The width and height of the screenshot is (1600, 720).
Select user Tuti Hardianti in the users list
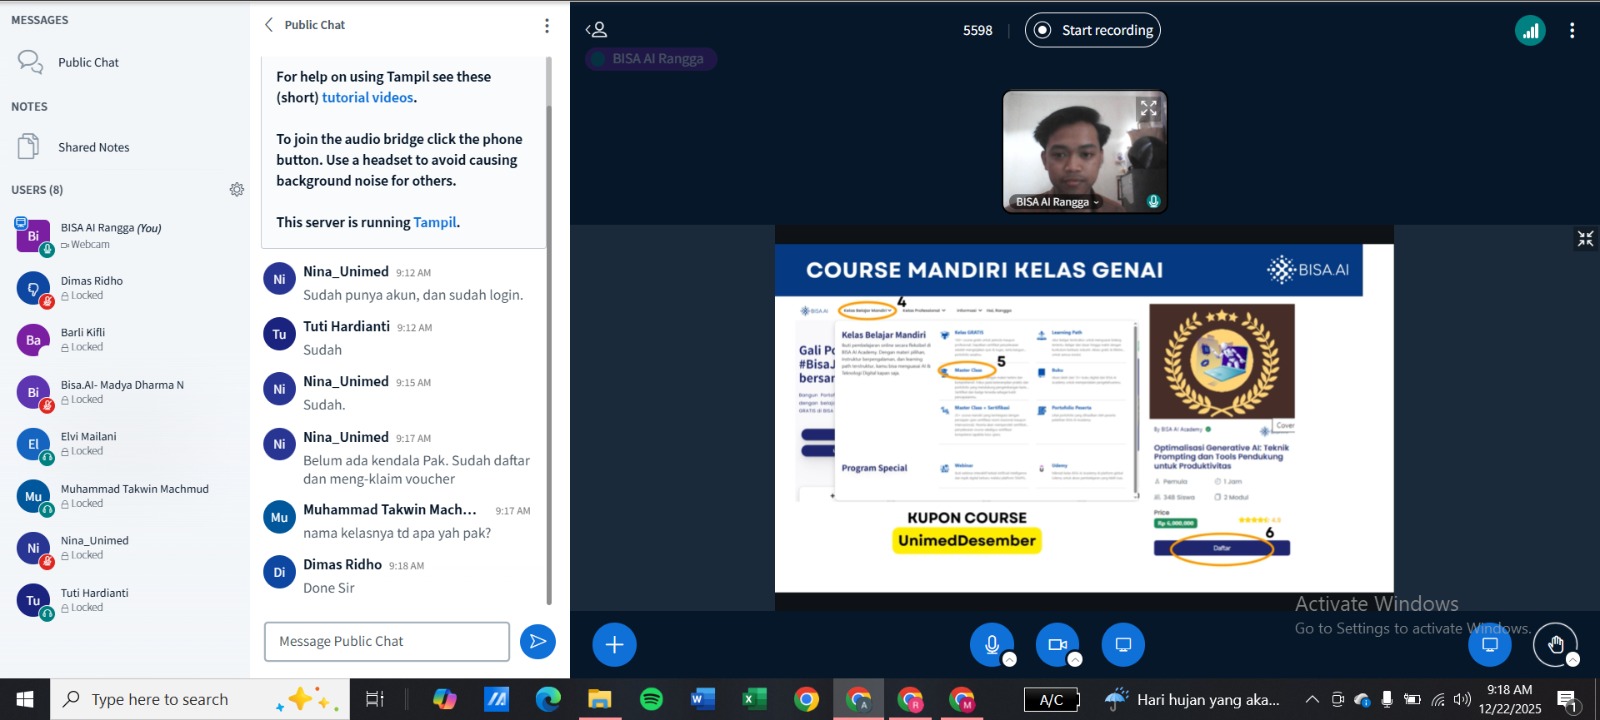tap(125, 600)
